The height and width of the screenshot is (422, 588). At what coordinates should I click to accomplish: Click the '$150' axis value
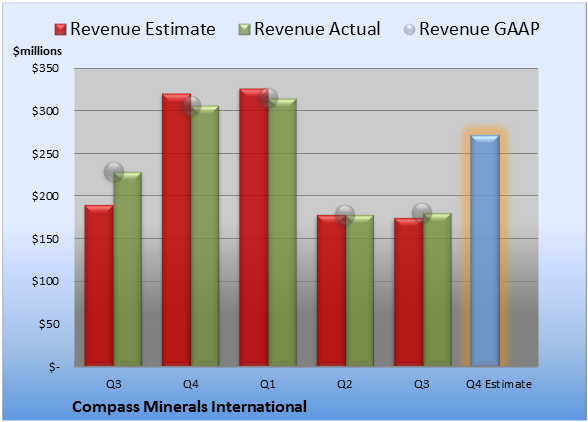tap(46, 239)
